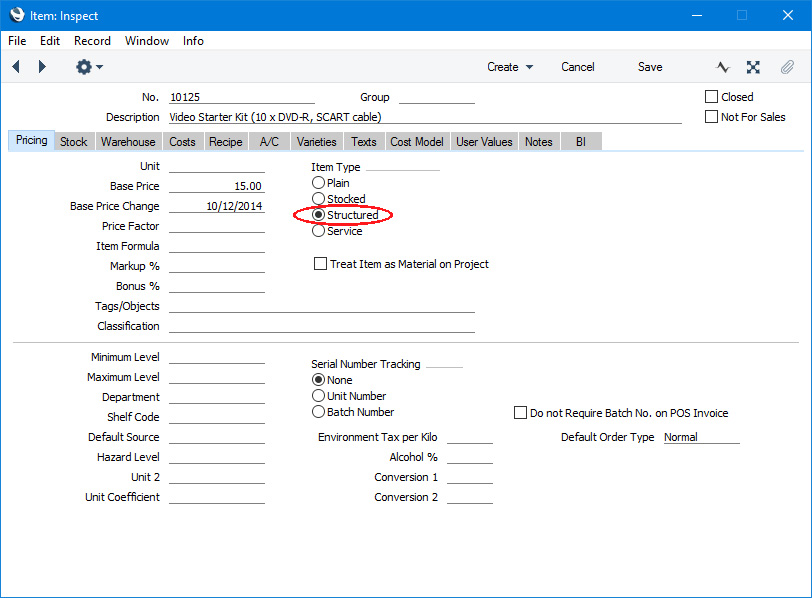Open attachments paperclip icon
The width and height of the screenshot is (812, 598).
pos(787,67)
